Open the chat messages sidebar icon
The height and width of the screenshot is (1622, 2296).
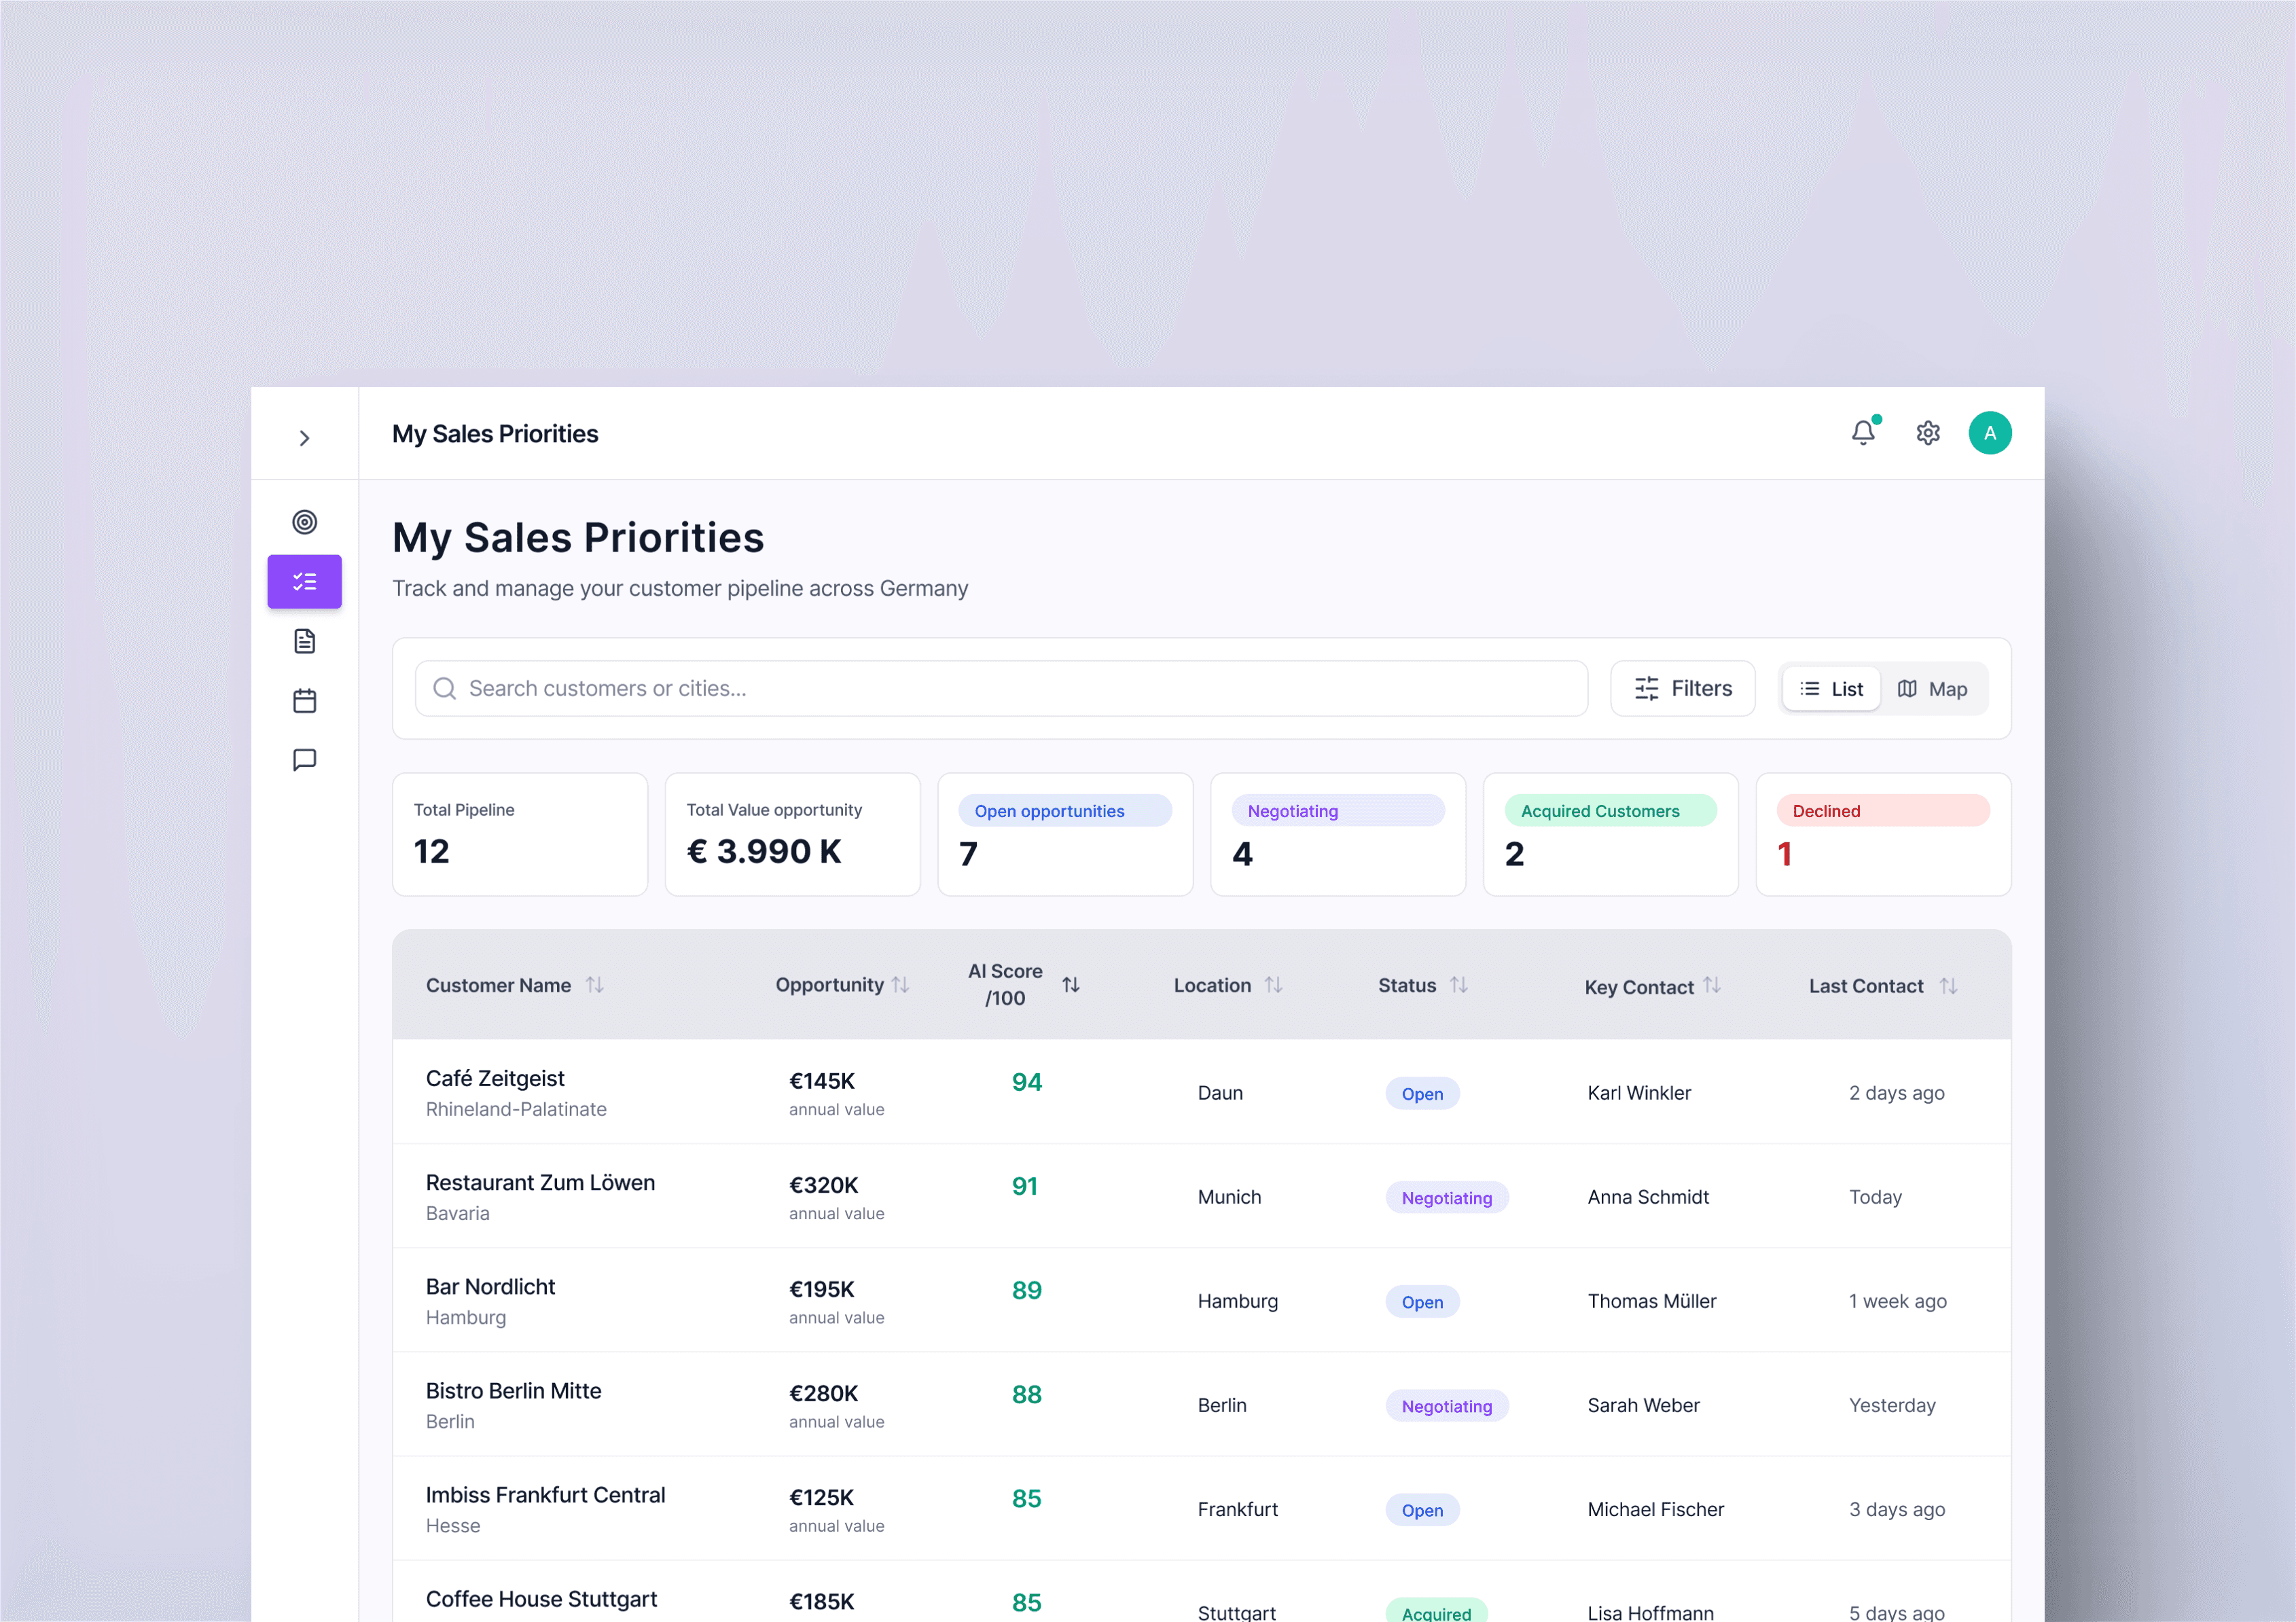pyautogui.click(x=304, y=760)
